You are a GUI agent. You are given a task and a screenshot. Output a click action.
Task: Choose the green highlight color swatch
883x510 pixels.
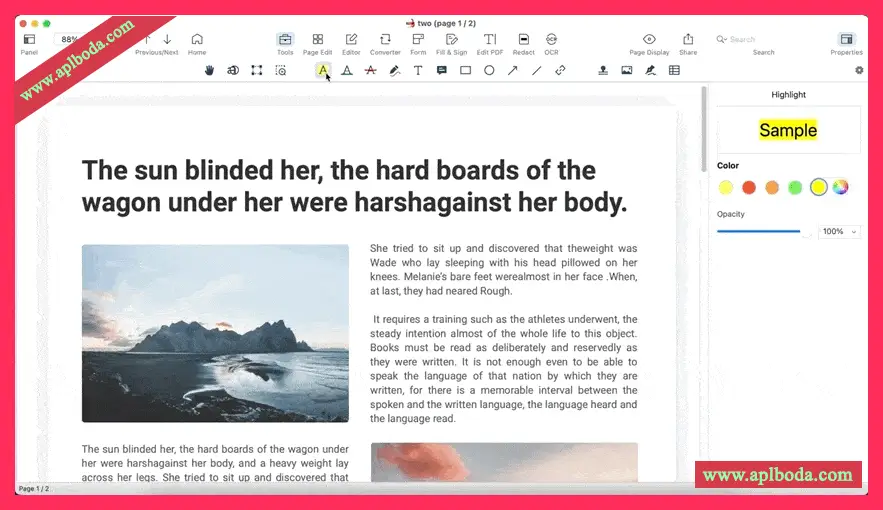[x=795, y=187]
